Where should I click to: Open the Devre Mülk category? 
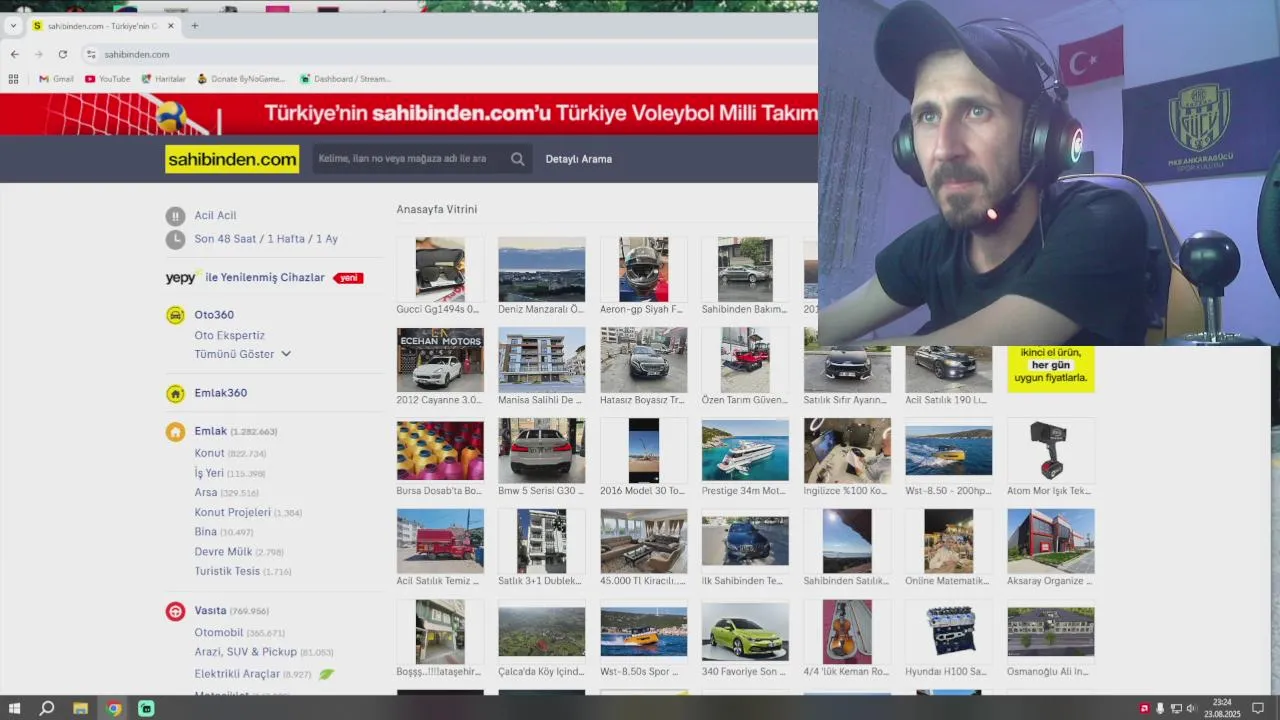click(x=223, y=552)
